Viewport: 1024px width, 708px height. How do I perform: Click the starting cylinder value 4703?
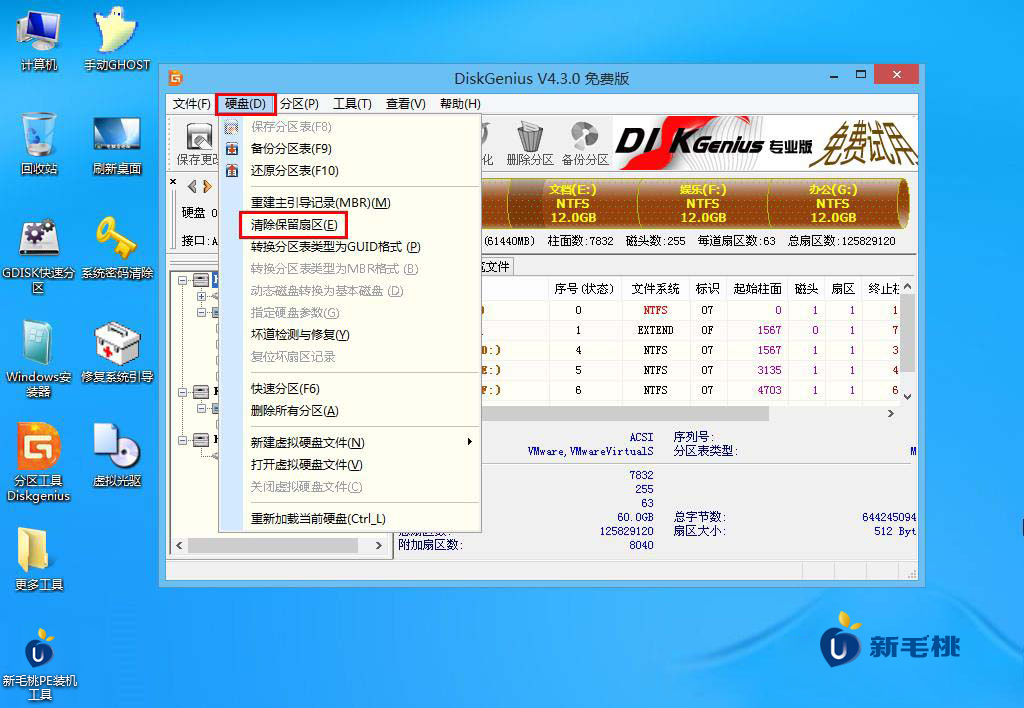(769, 391)
